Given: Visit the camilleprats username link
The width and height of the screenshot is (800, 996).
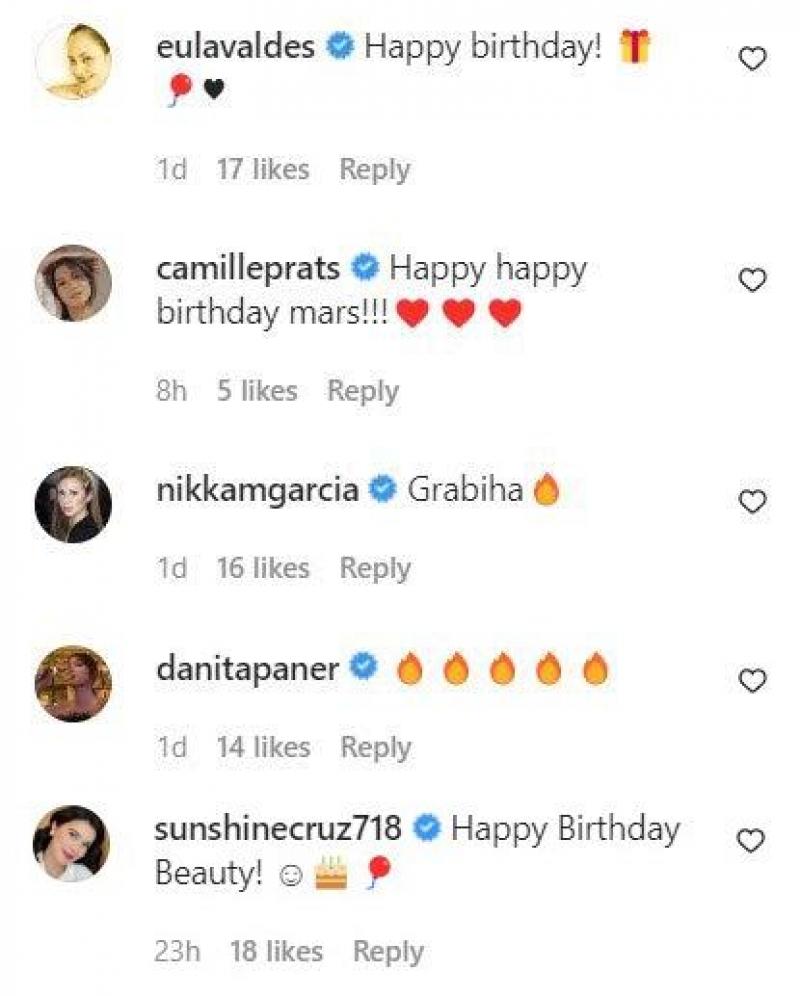Looking at the screenshot, I should point(248,268).
